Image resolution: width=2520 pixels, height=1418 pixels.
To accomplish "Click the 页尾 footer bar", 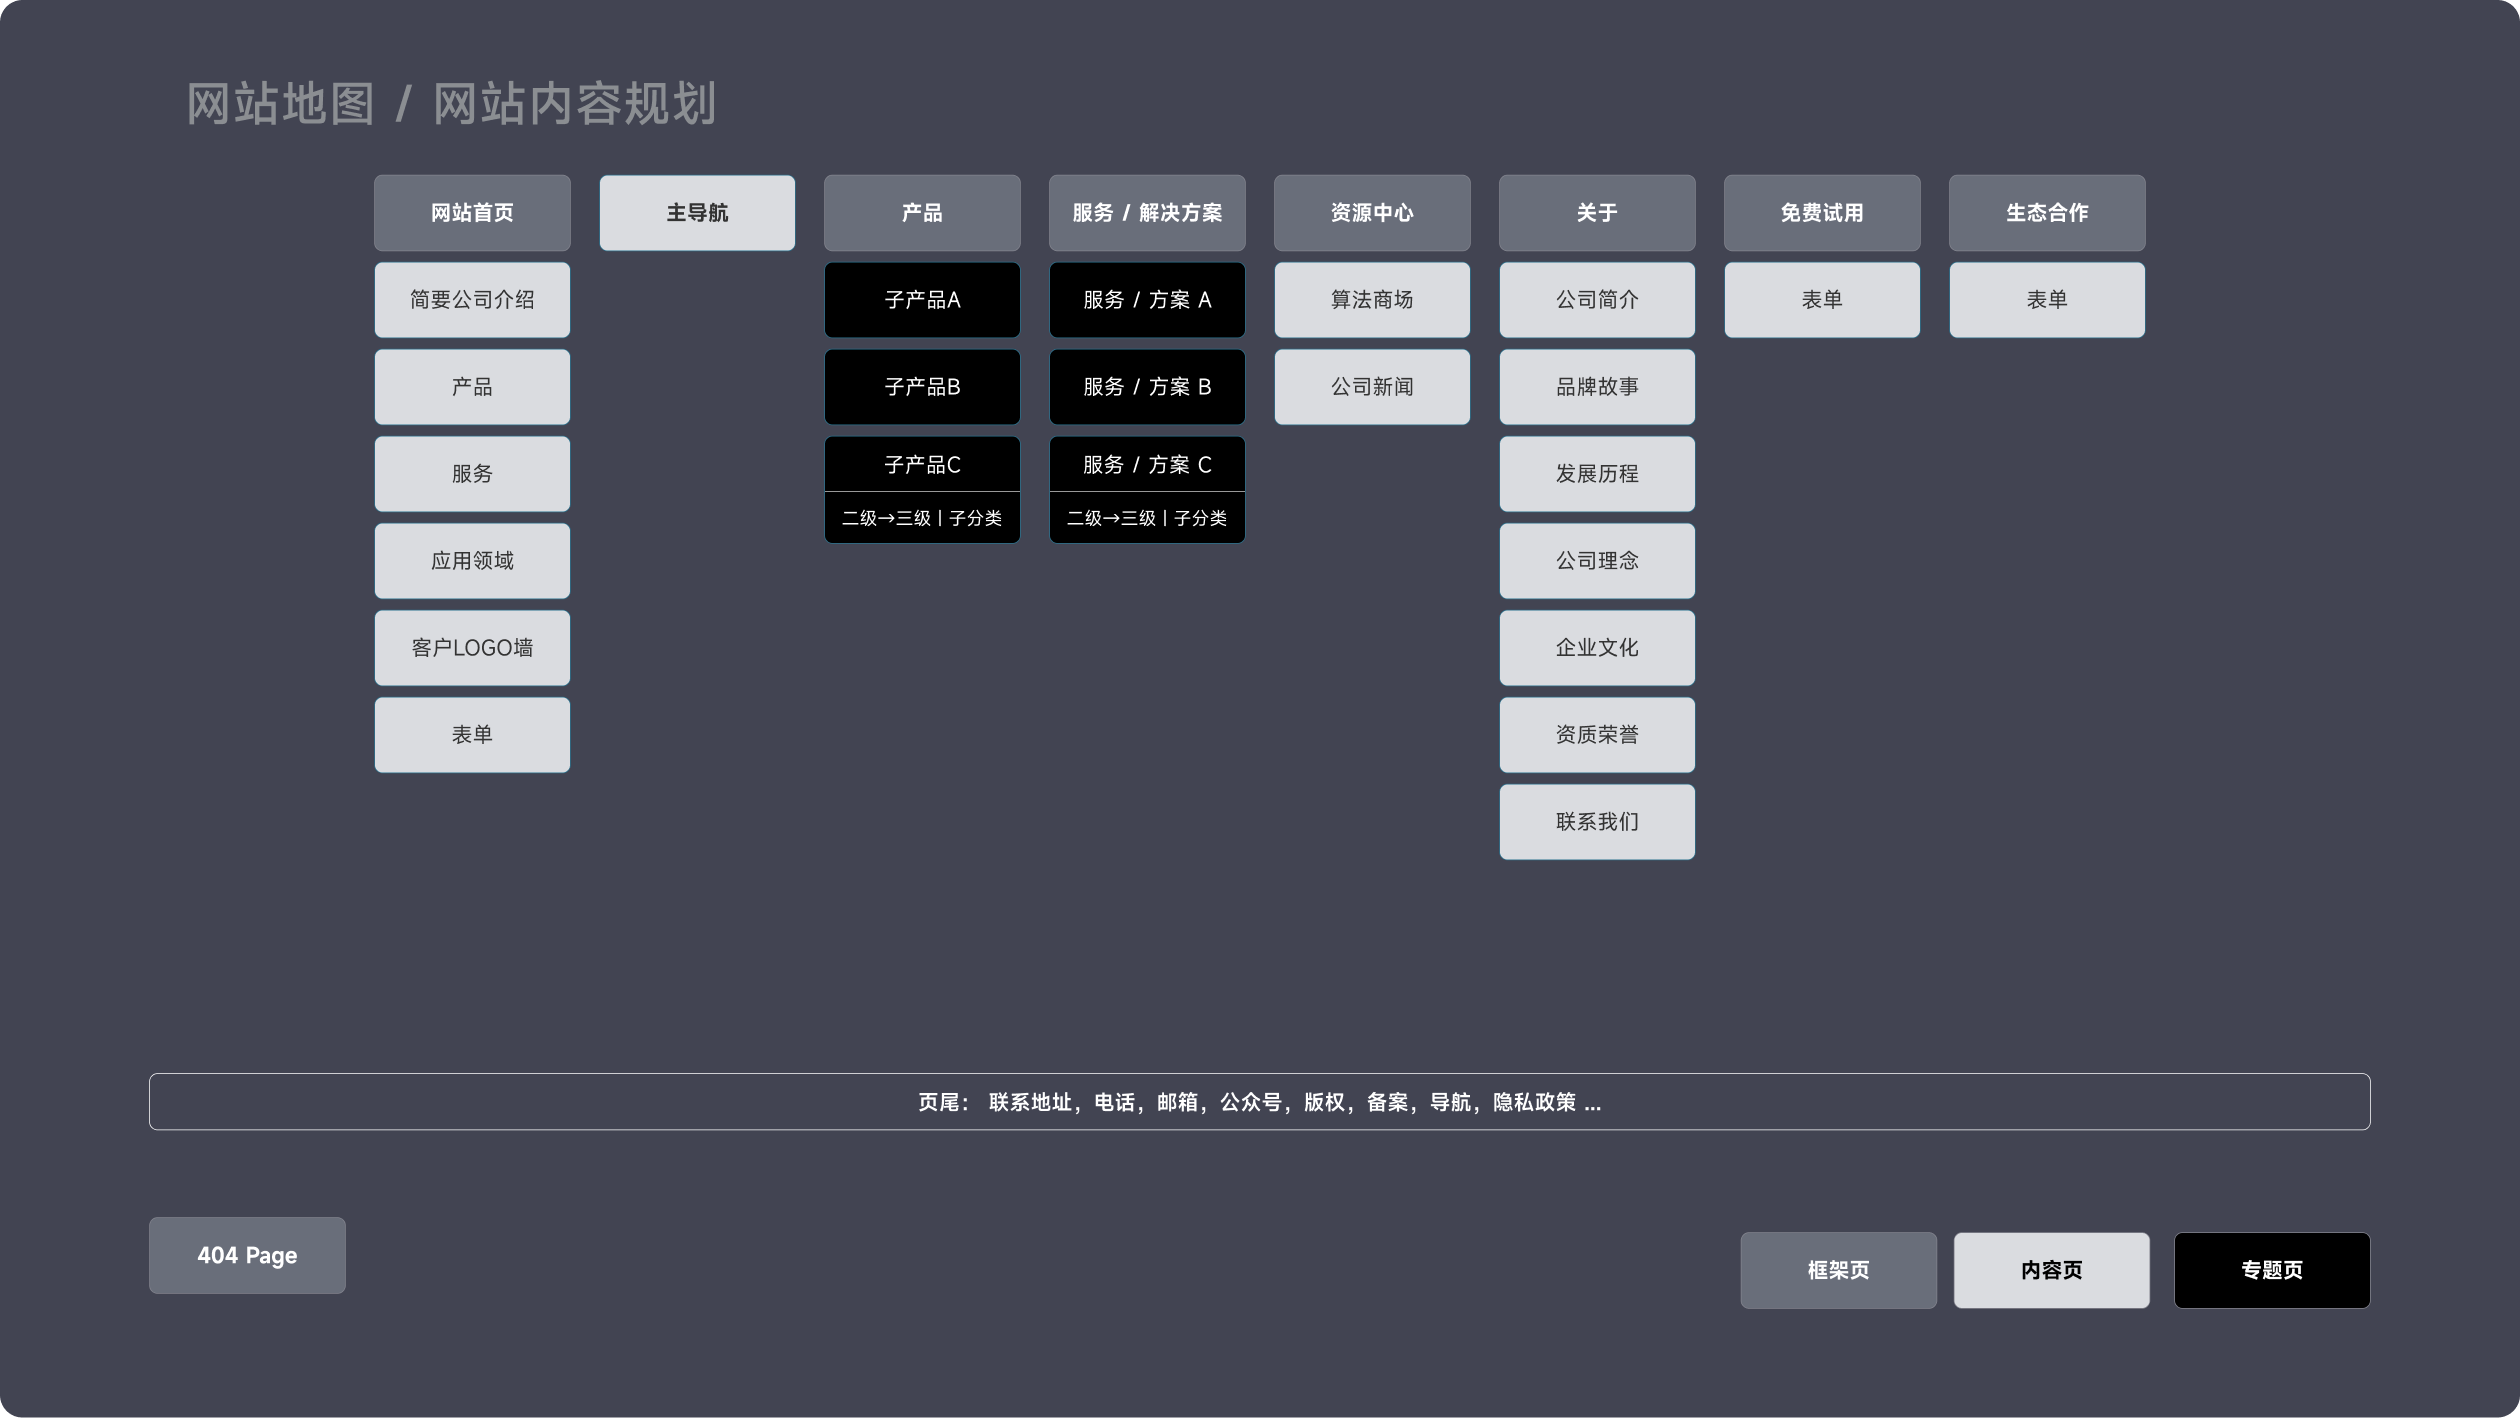I will pos(1259,1101).
